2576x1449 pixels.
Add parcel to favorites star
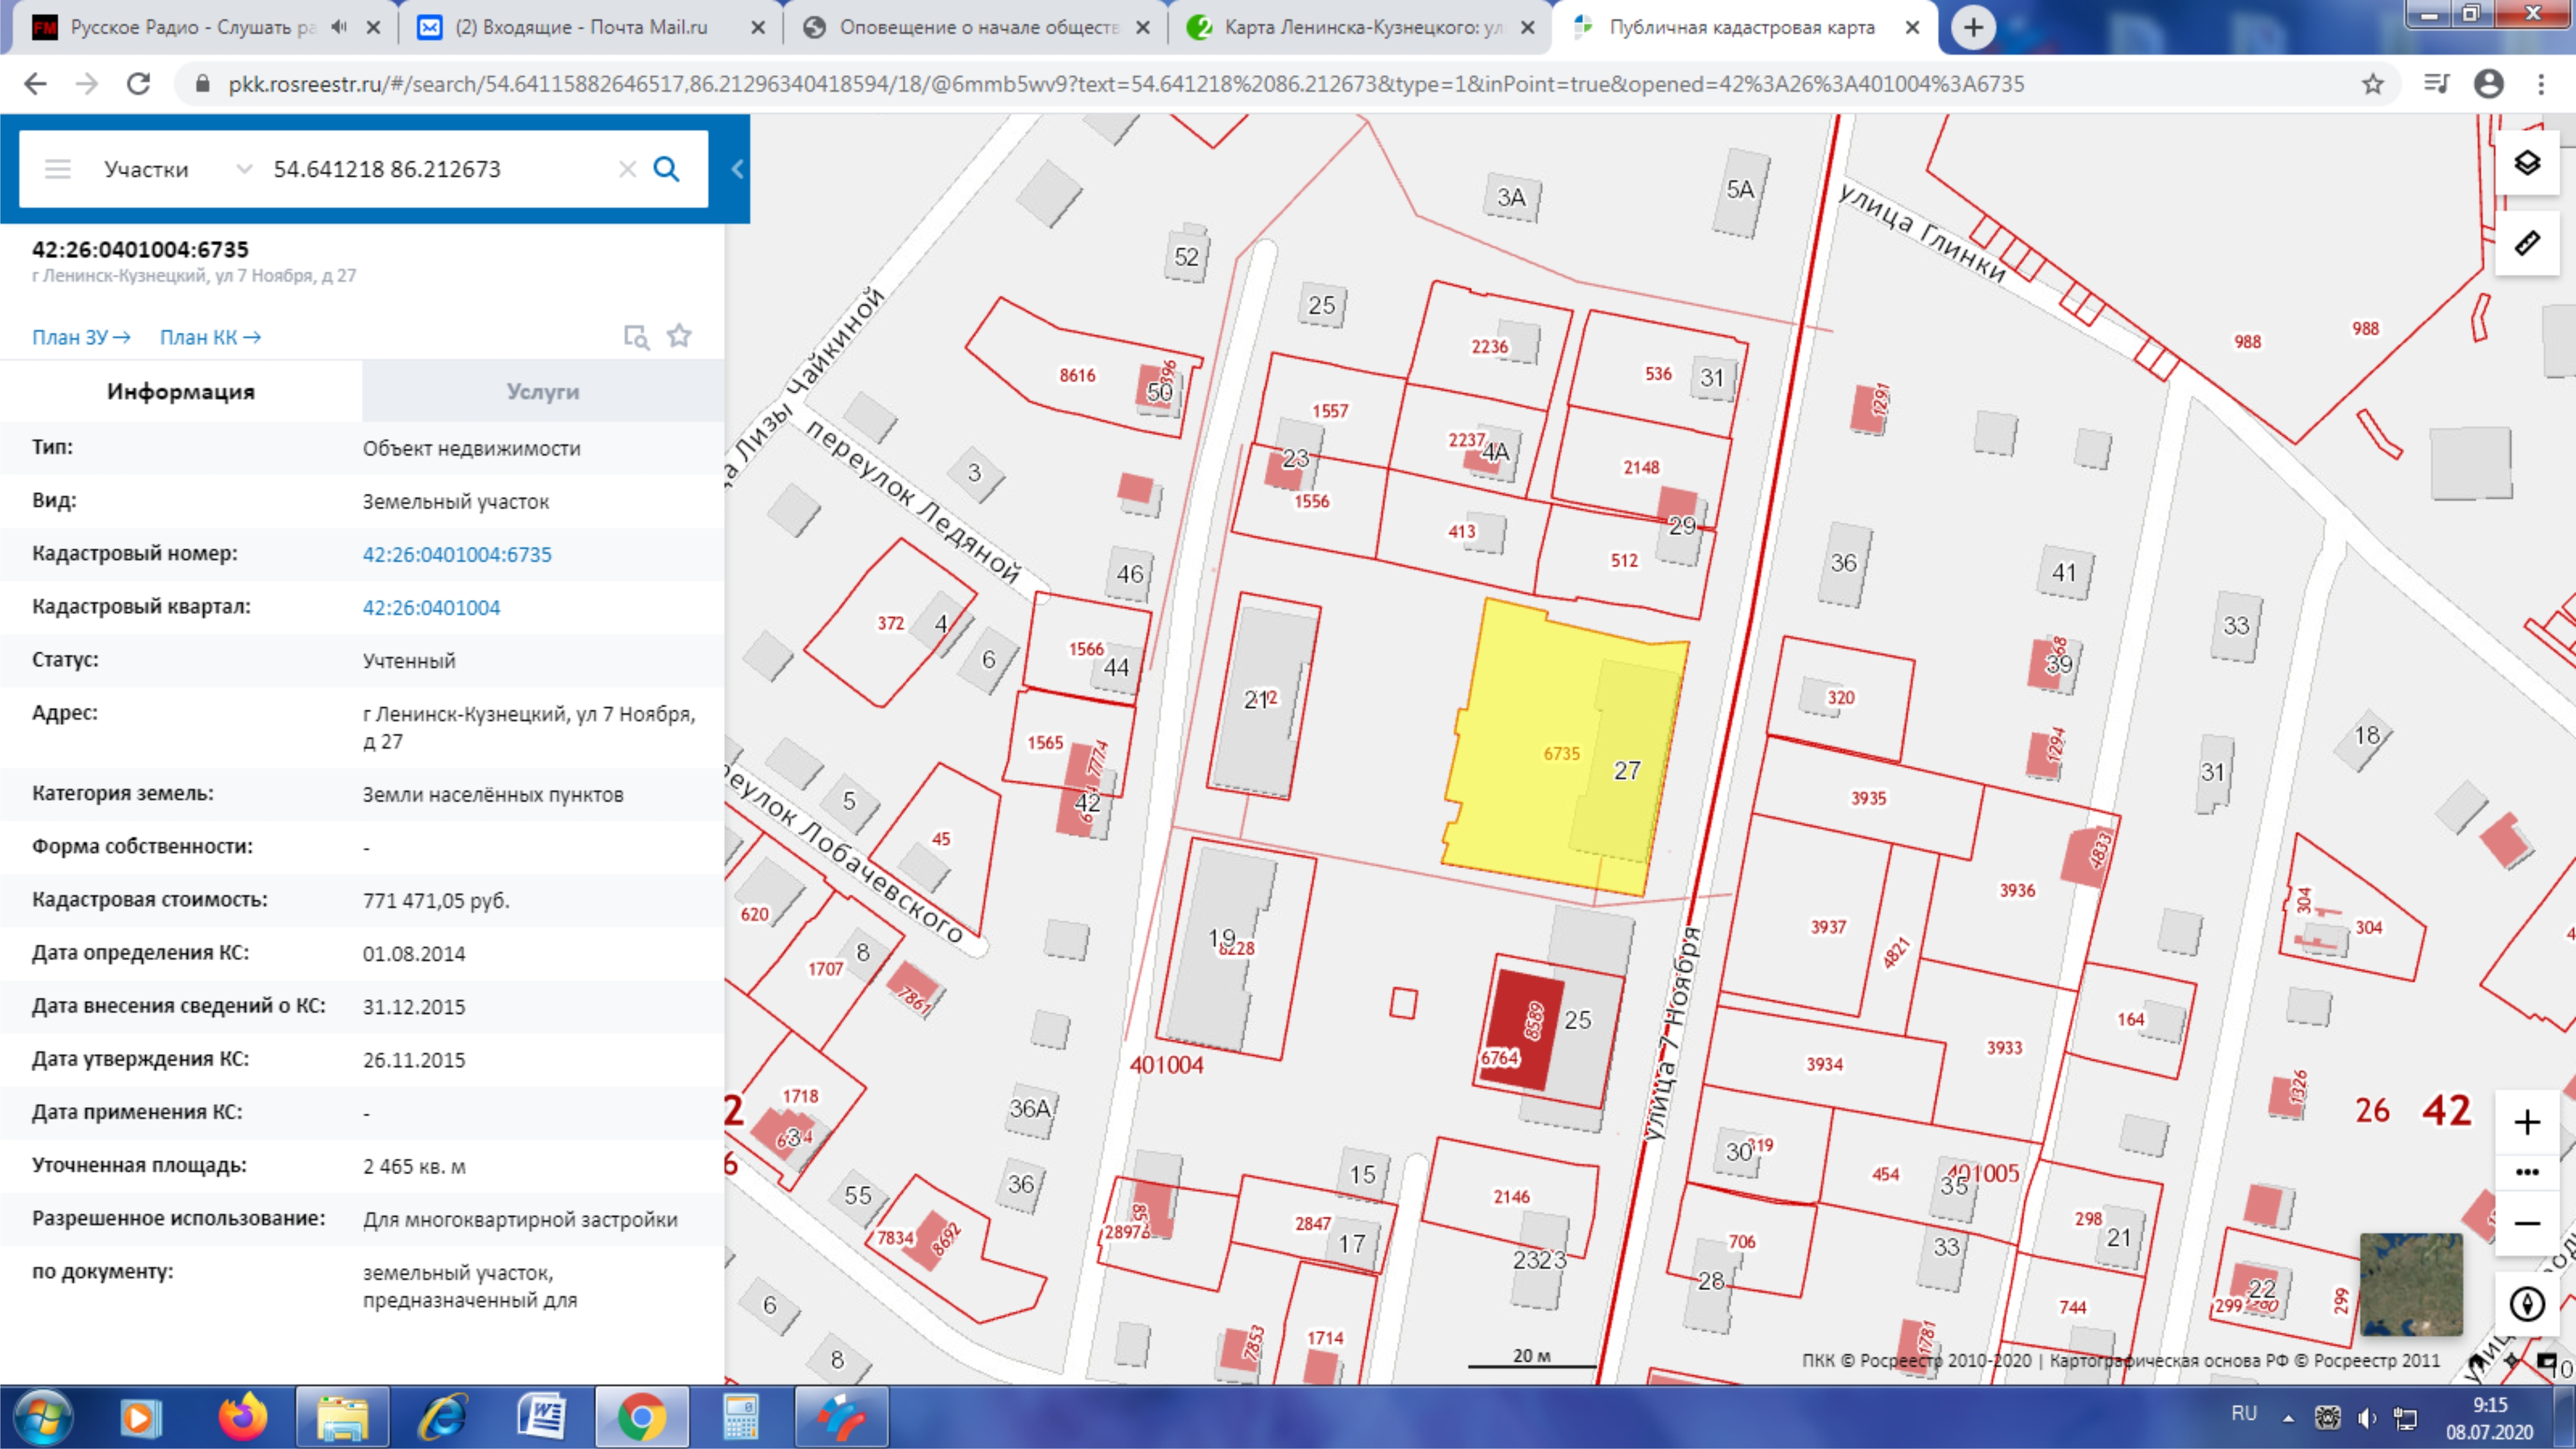click(679, 336)
